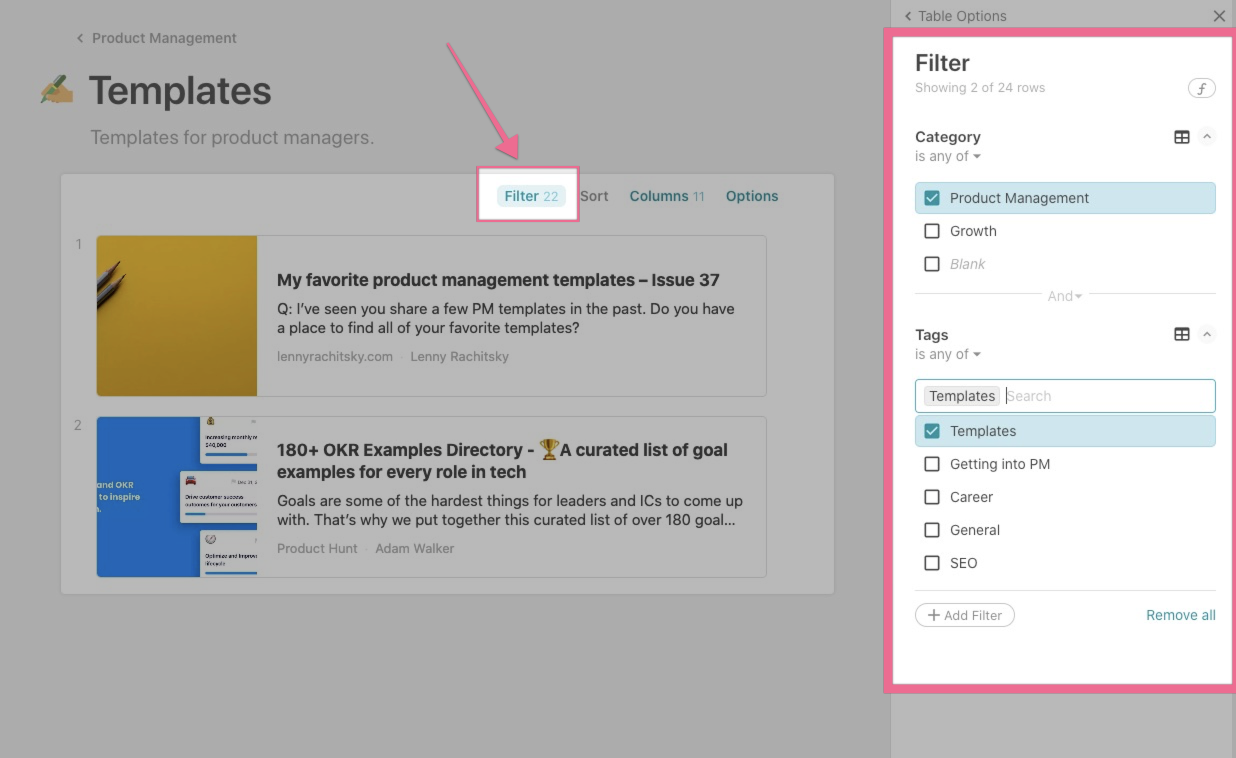Tick the Getting into PM tag
This screenshot has width=1236, height=758.
click(932, 464)
